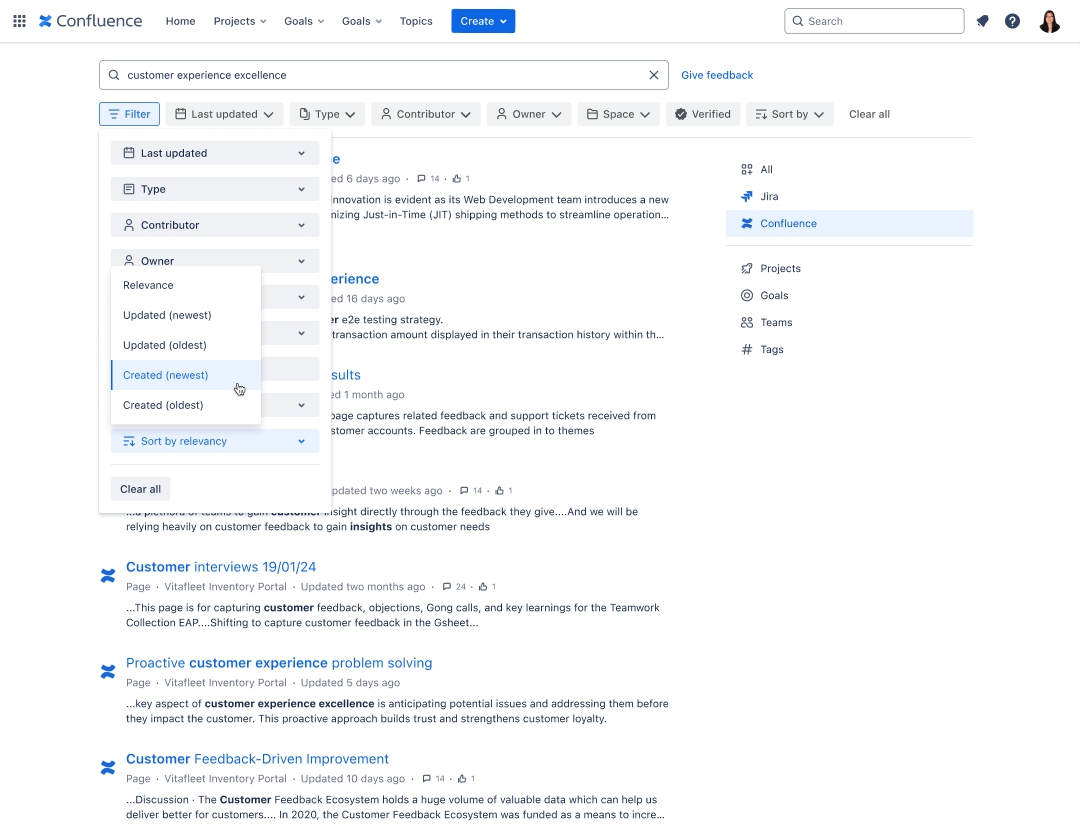Clear the search query using the X icon
The width and height of the screenshot is (1080, 828).
[653, 75]
